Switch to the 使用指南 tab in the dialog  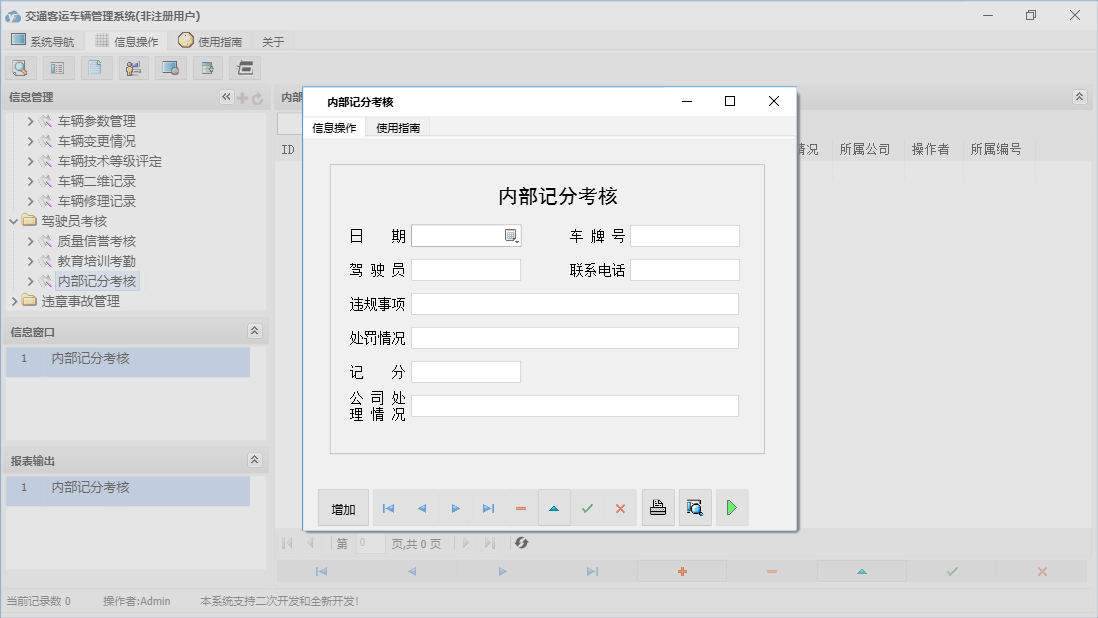397,128
